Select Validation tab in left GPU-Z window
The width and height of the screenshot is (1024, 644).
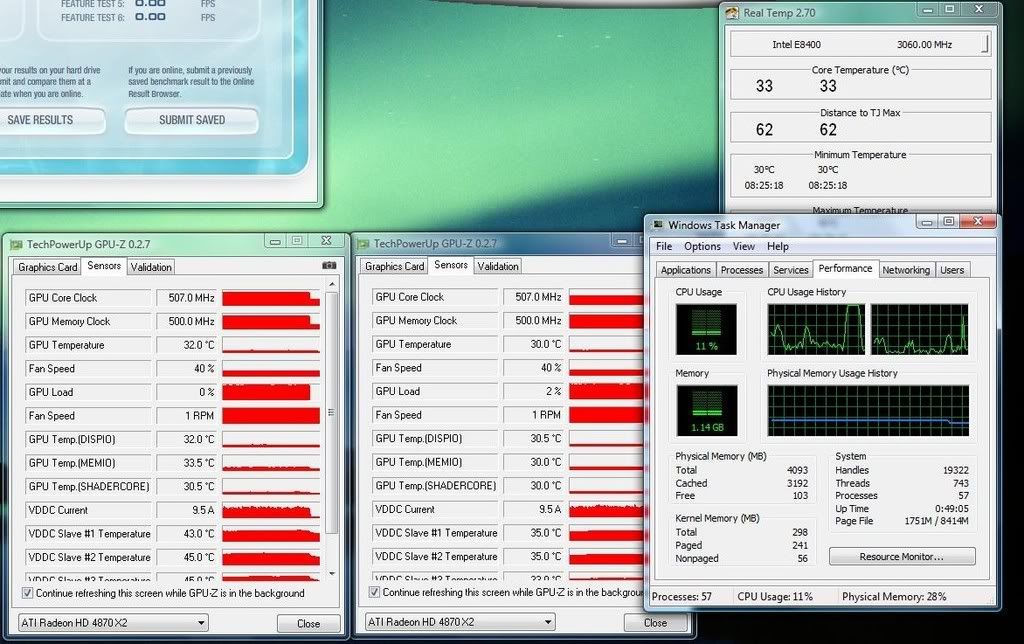pyautogui.click(x=151, y=267)
